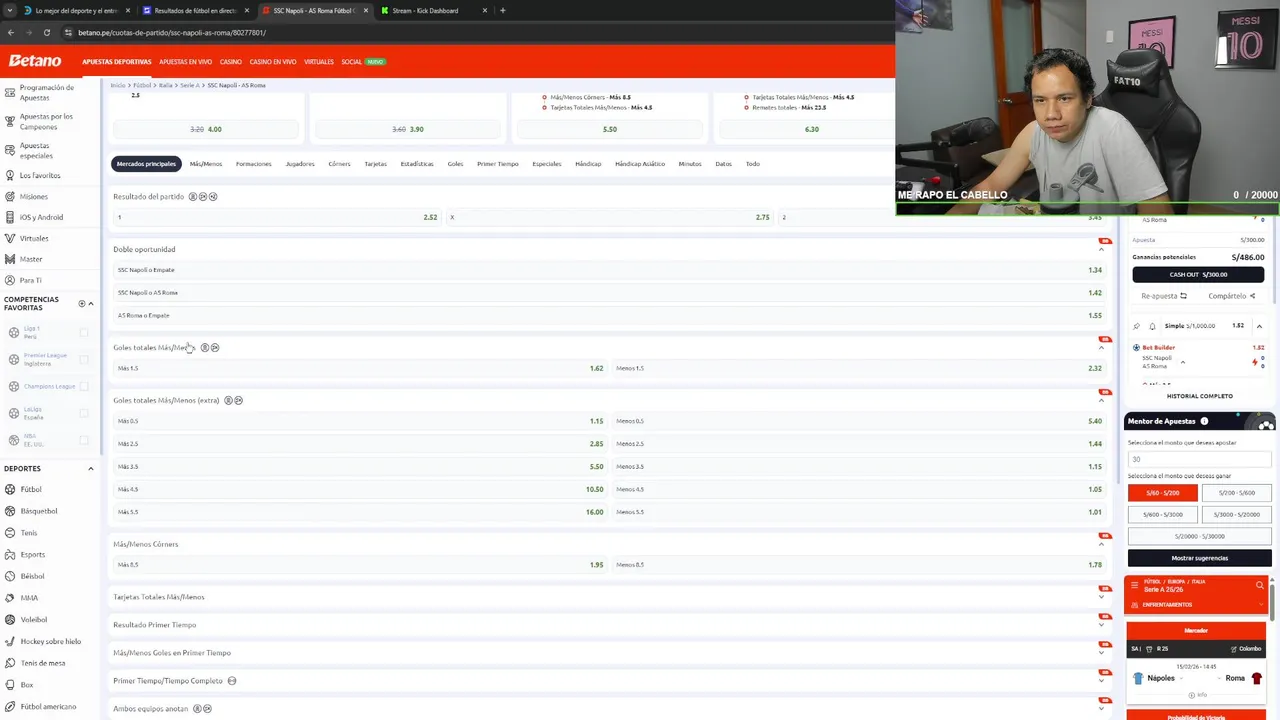Click the Mentor de Apuestas info icon

tap(1204, 421)
